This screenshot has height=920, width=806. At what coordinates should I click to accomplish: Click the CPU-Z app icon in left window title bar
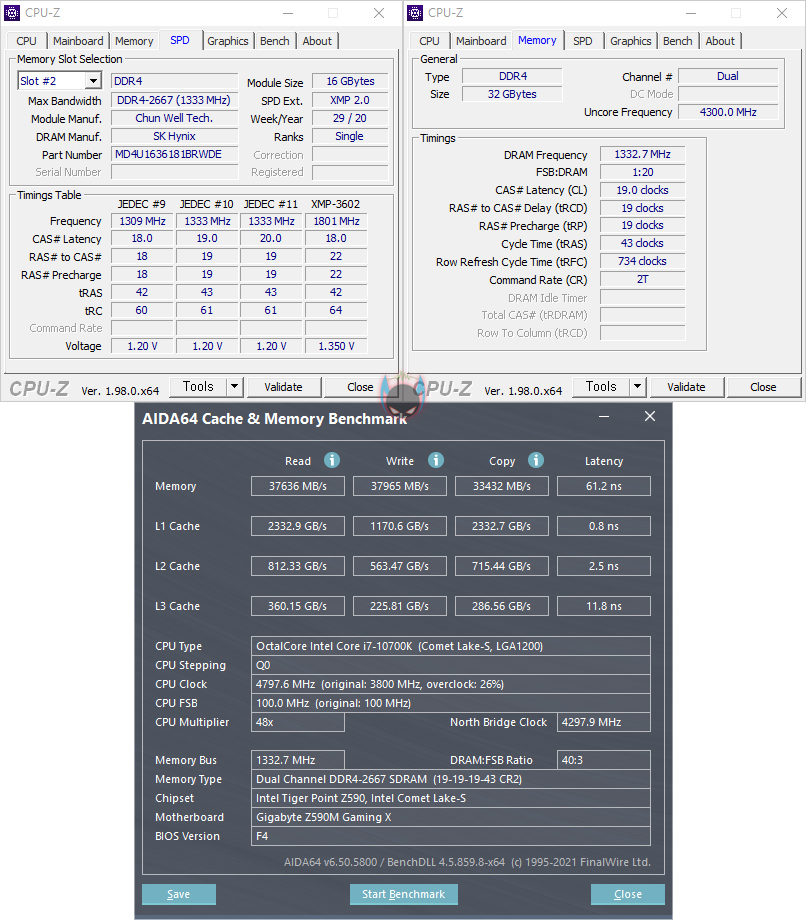[12, 12]
